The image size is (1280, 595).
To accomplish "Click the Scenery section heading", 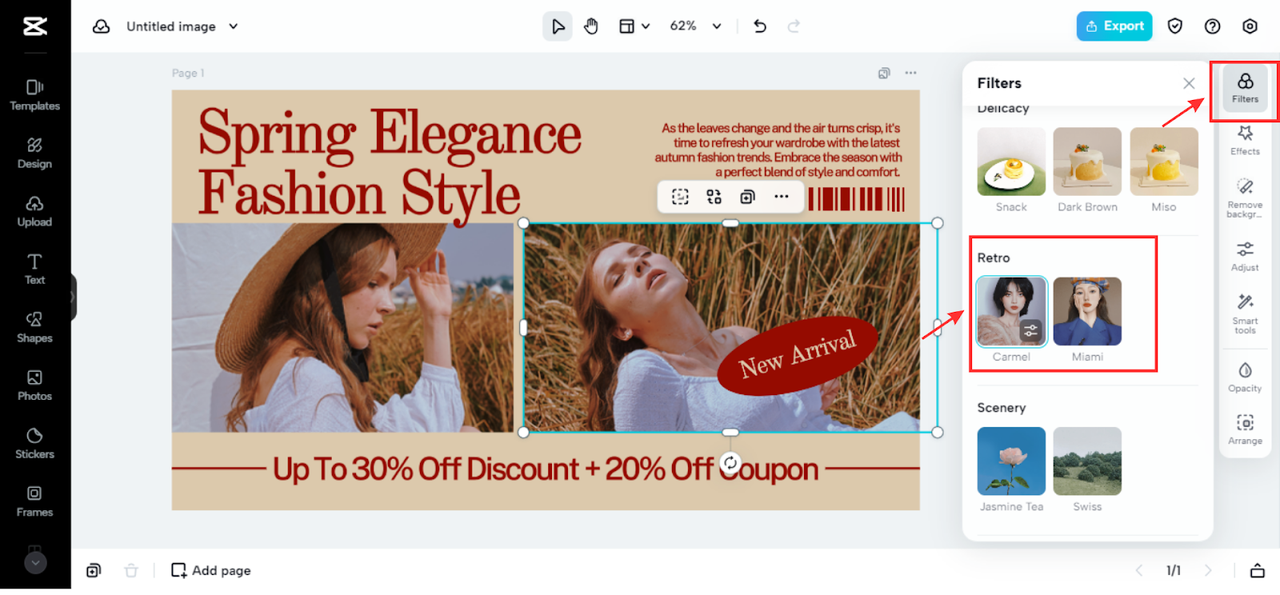I will [x=1001, y=408].
